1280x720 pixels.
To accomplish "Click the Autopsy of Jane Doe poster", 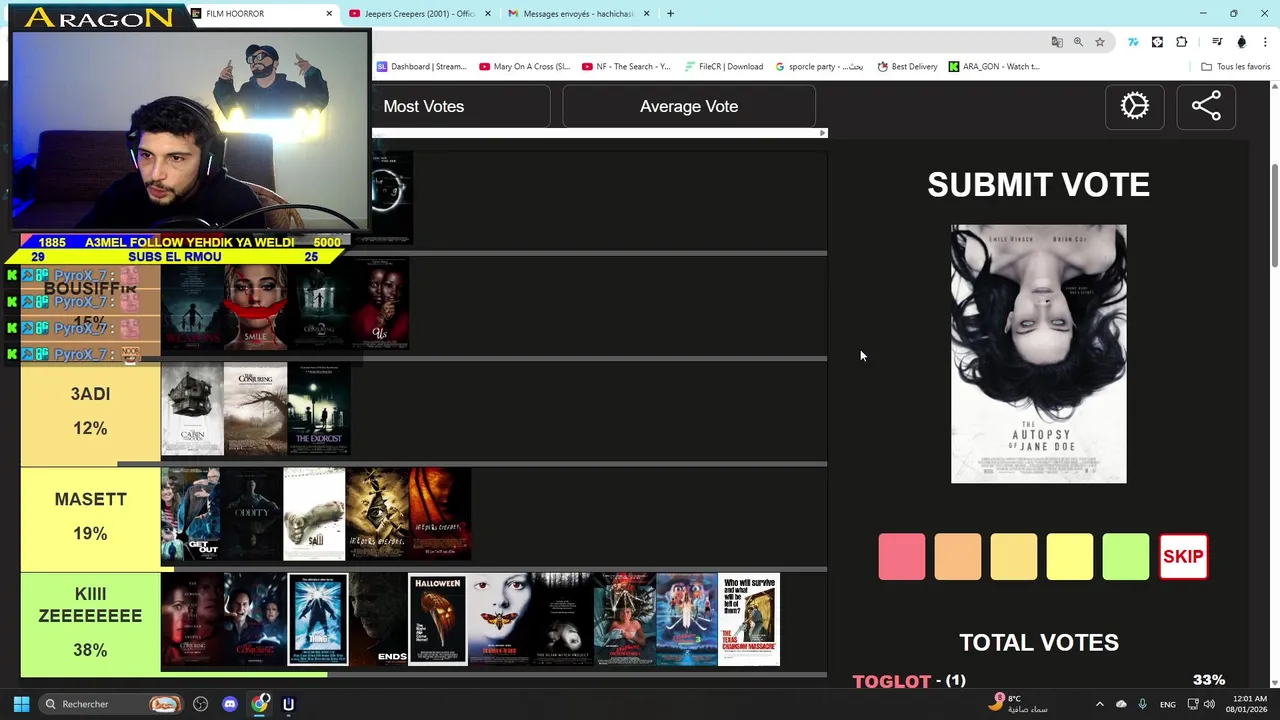I will (x=1038, y=354).
